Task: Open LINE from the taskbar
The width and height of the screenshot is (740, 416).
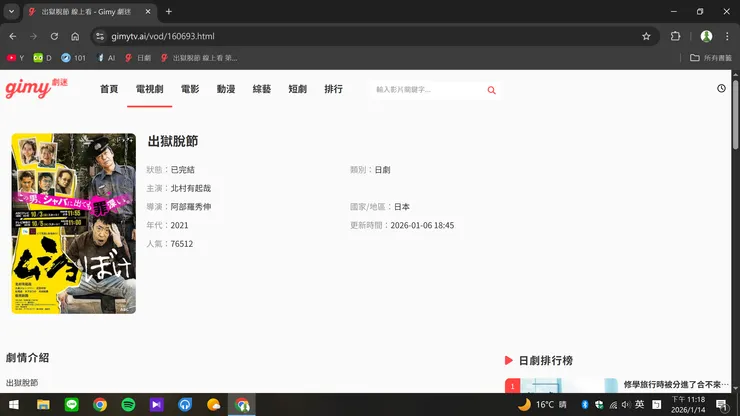Action: coord(71,405)
